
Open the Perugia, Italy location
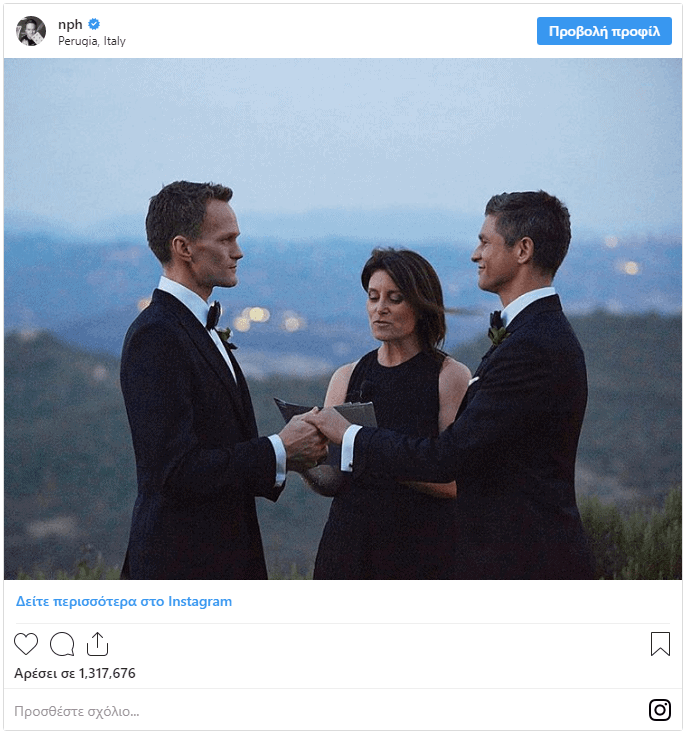92,41
